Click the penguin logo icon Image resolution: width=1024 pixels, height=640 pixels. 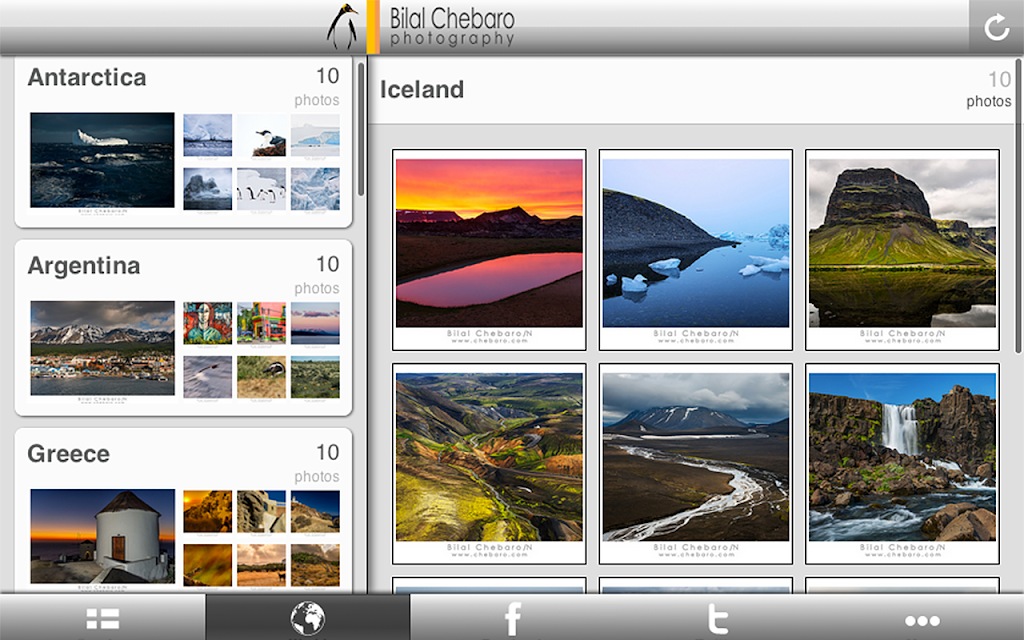coord(342,27)
